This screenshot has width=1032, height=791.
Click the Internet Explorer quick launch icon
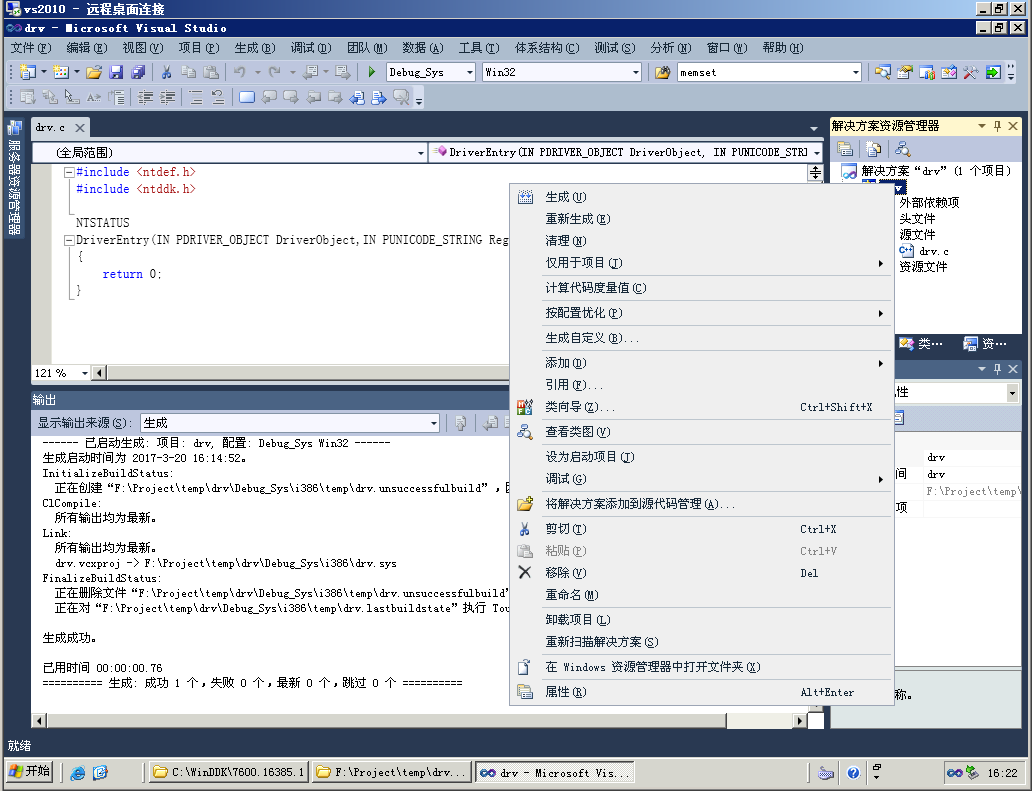coord(78,773)
